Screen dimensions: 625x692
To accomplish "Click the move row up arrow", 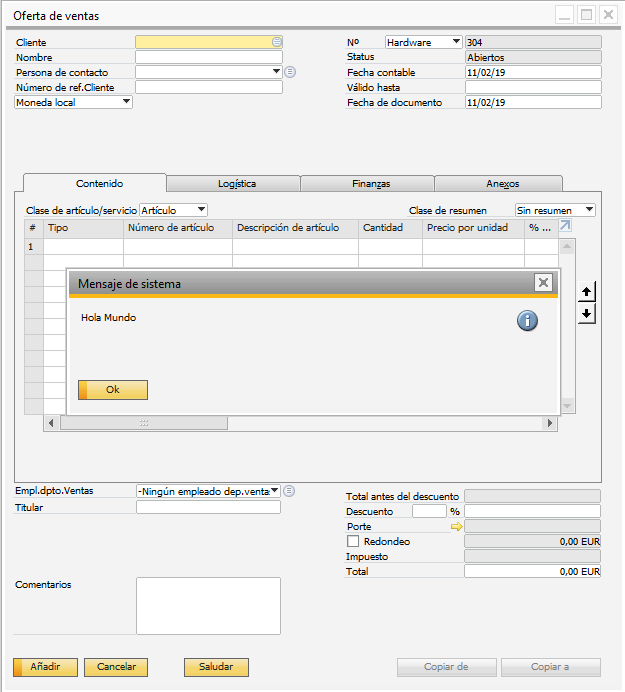I will (588, 292).
